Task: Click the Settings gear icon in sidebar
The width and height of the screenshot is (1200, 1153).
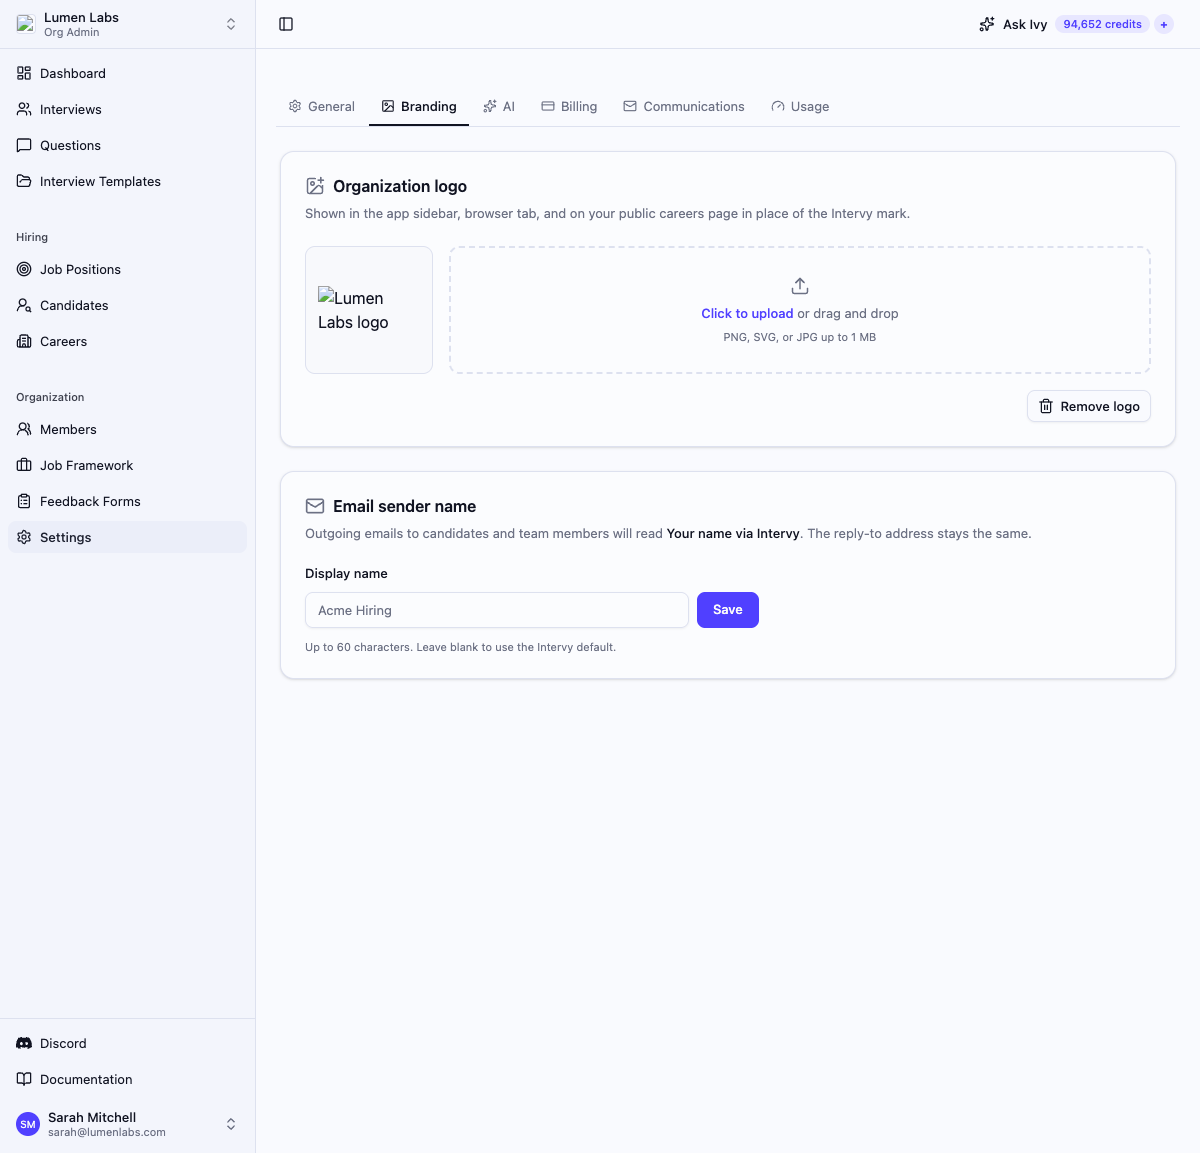Action: coord(24,537)
